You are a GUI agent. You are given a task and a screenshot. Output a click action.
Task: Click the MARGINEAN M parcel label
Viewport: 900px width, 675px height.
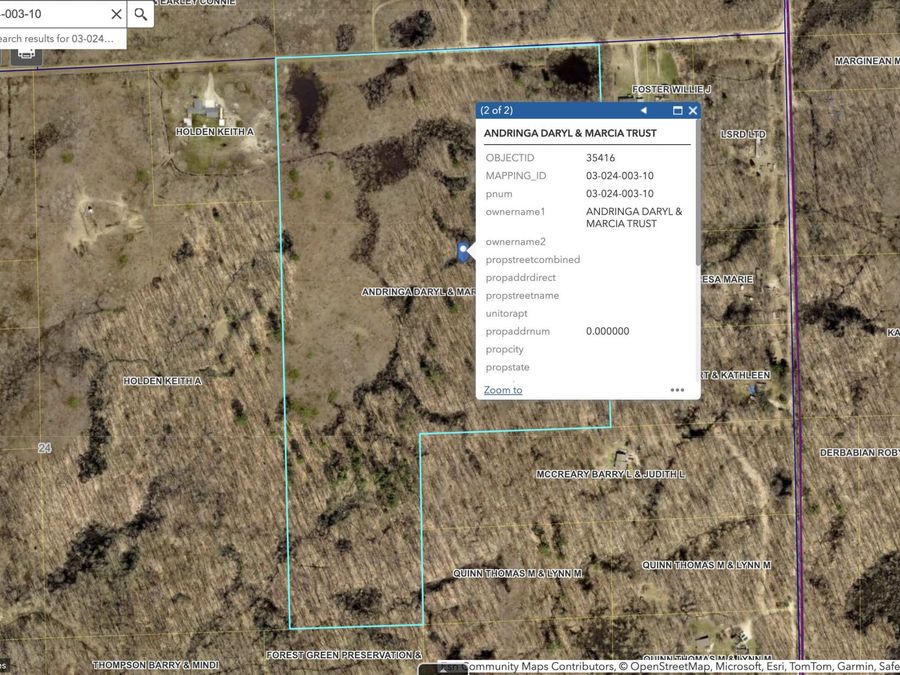tap(867, 60)
